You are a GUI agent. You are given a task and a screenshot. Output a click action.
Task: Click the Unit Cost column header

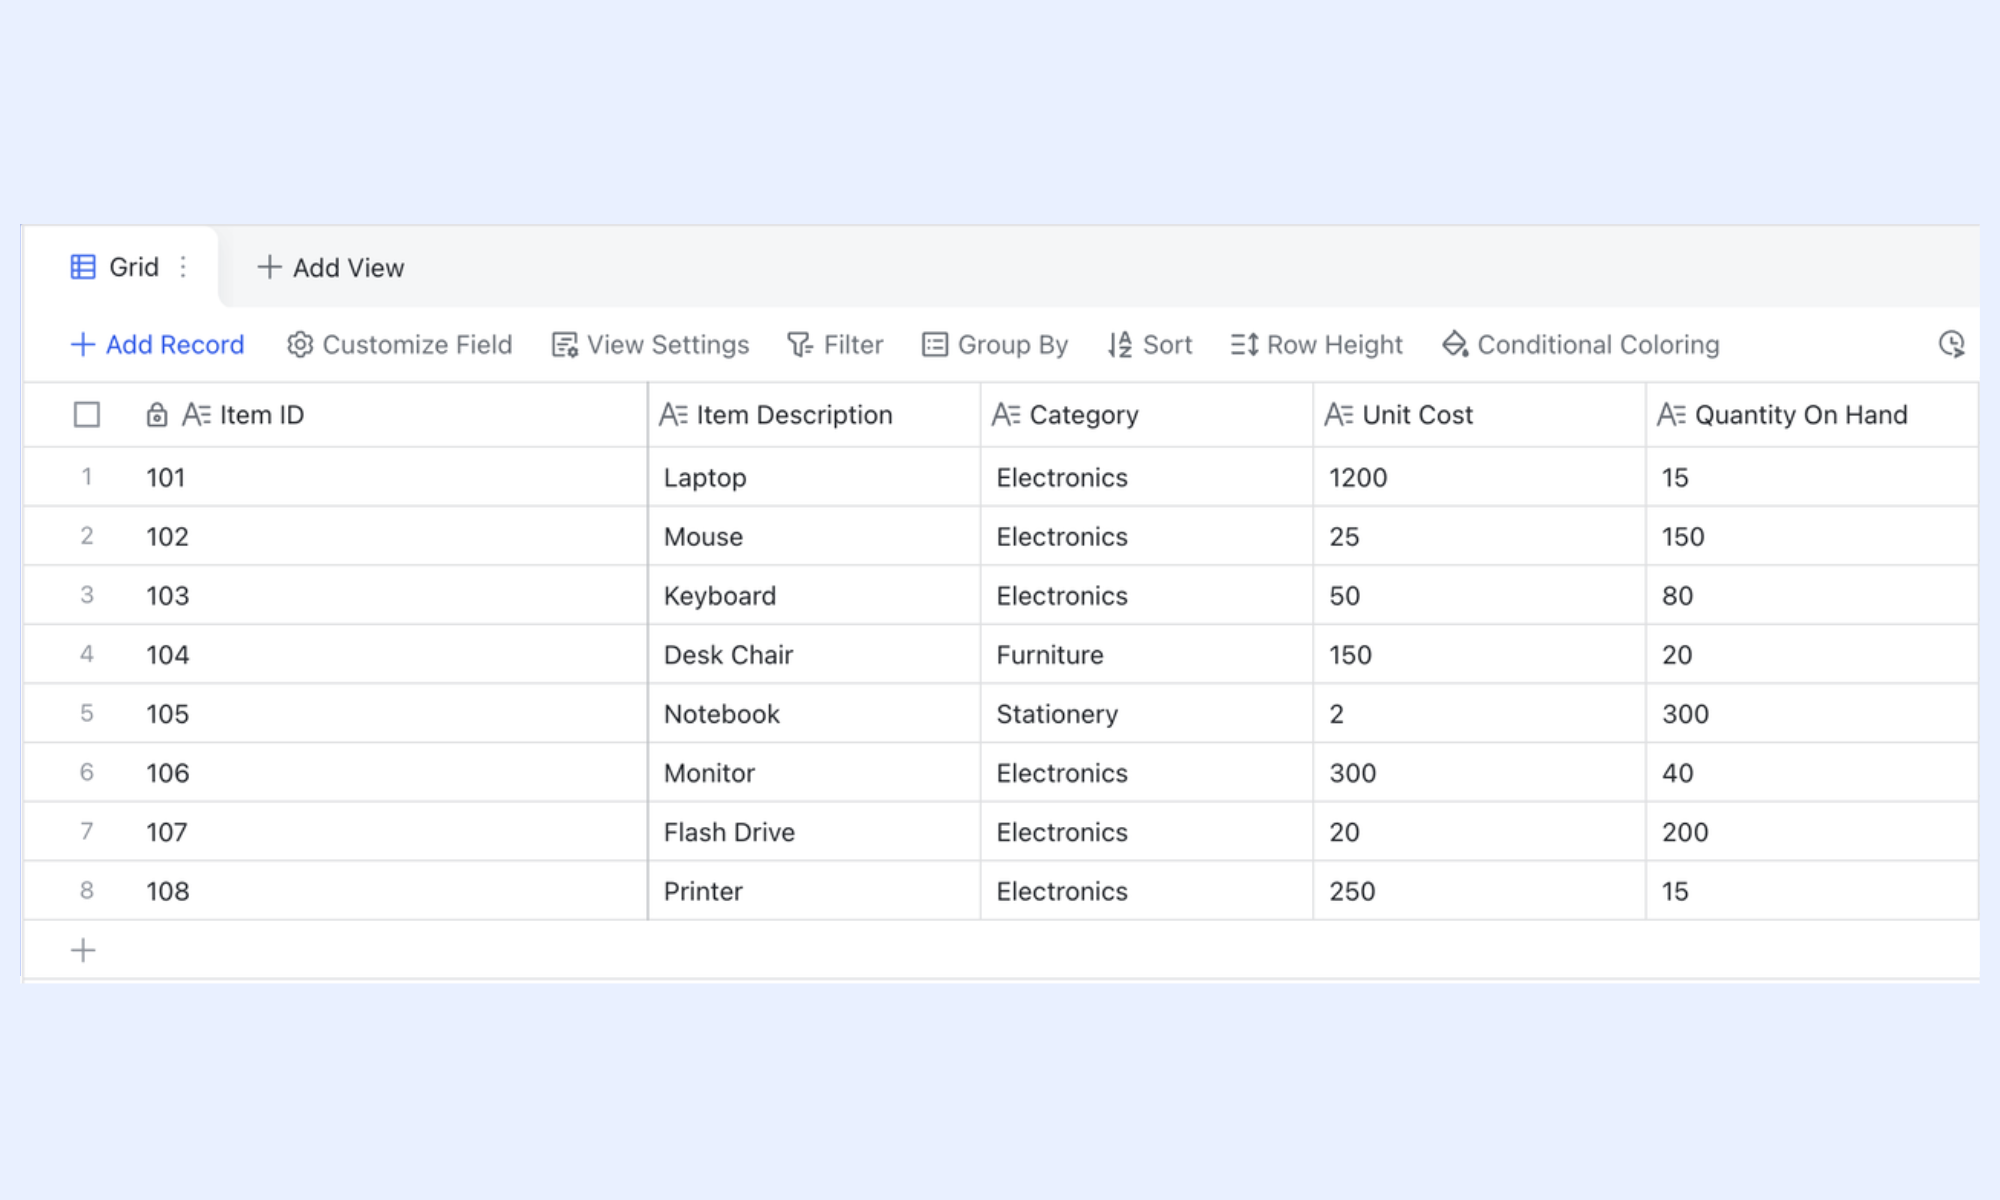tap(1480, 415)
